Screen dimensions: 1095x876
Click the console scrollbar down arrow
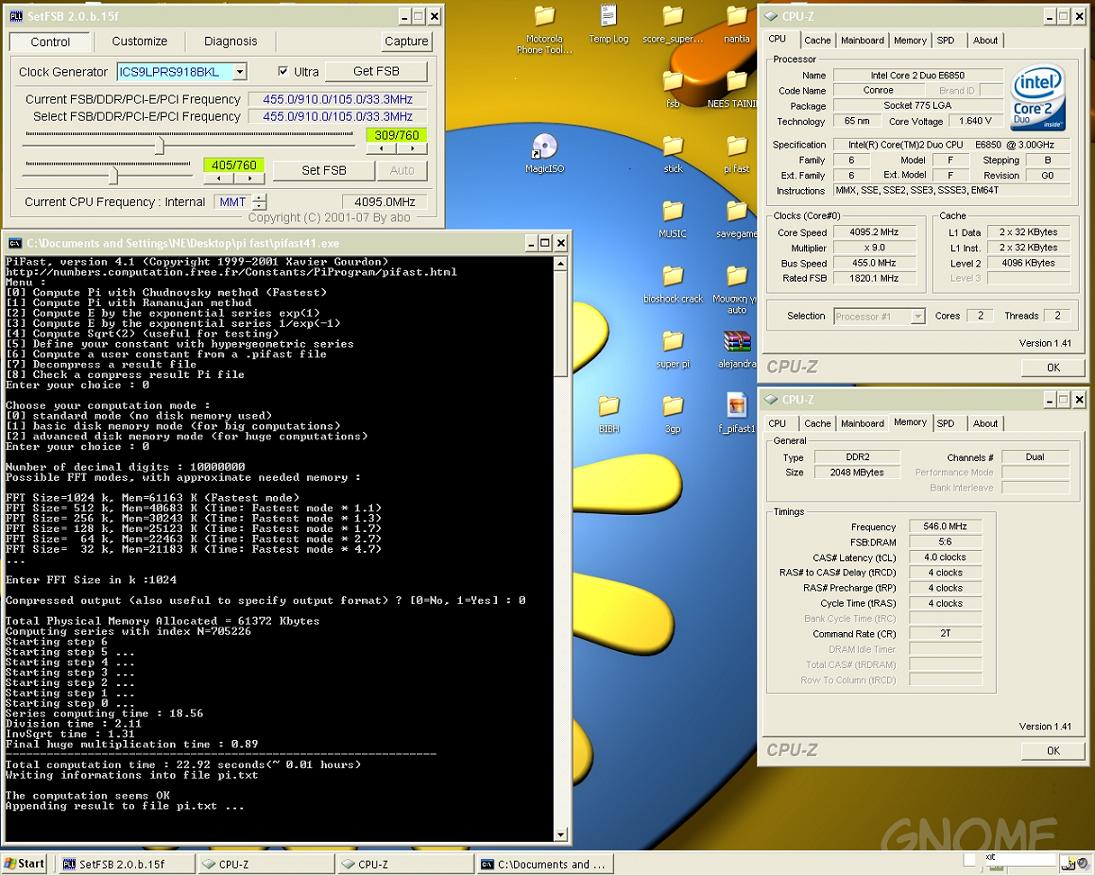pyautogui.click(x=560, y=835)
